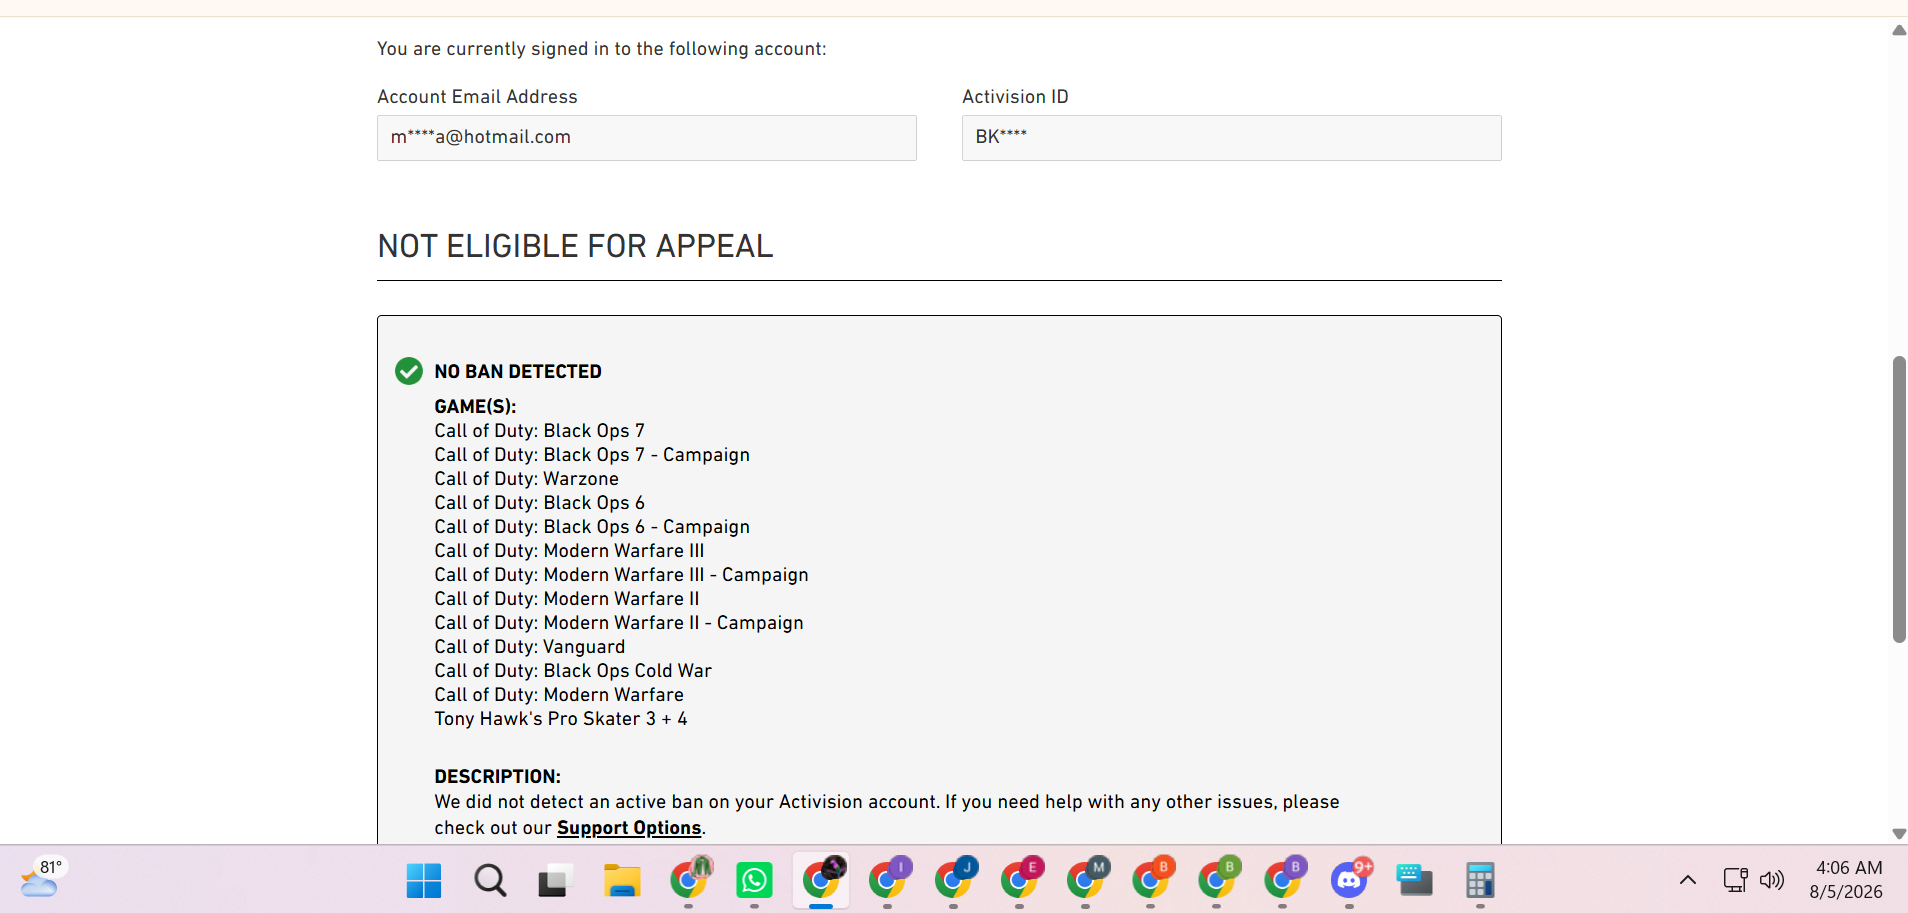Click "Call of Duty: Modern Warfare" 2019 entry
Screen dimensions: 1908x913
tap(559, 695)
